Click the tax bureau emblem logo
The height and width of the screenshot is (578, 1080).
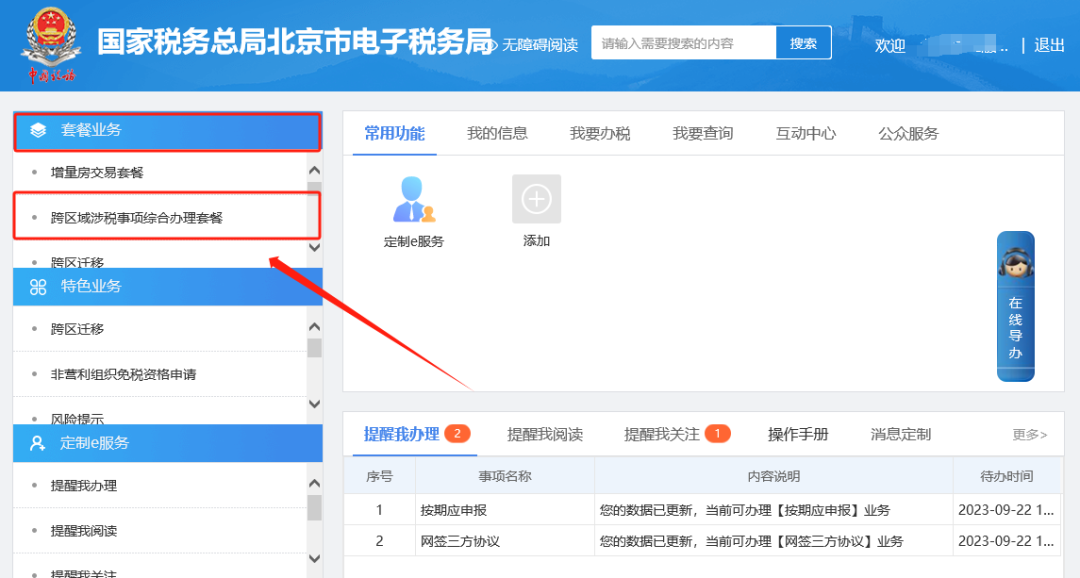[x=50, y=42]
